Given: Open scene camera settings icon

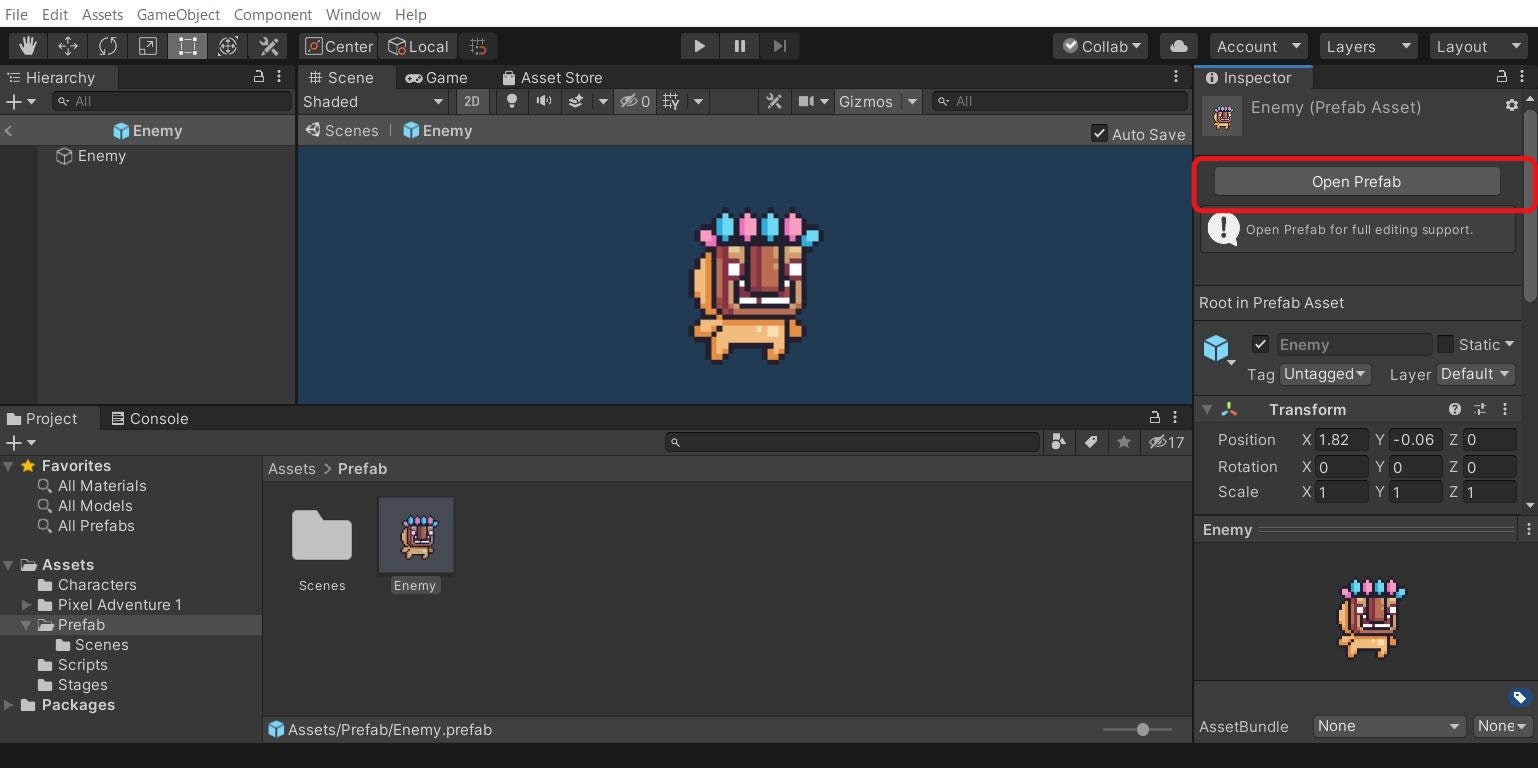Looking at the screenshot, I should (806, 101).
